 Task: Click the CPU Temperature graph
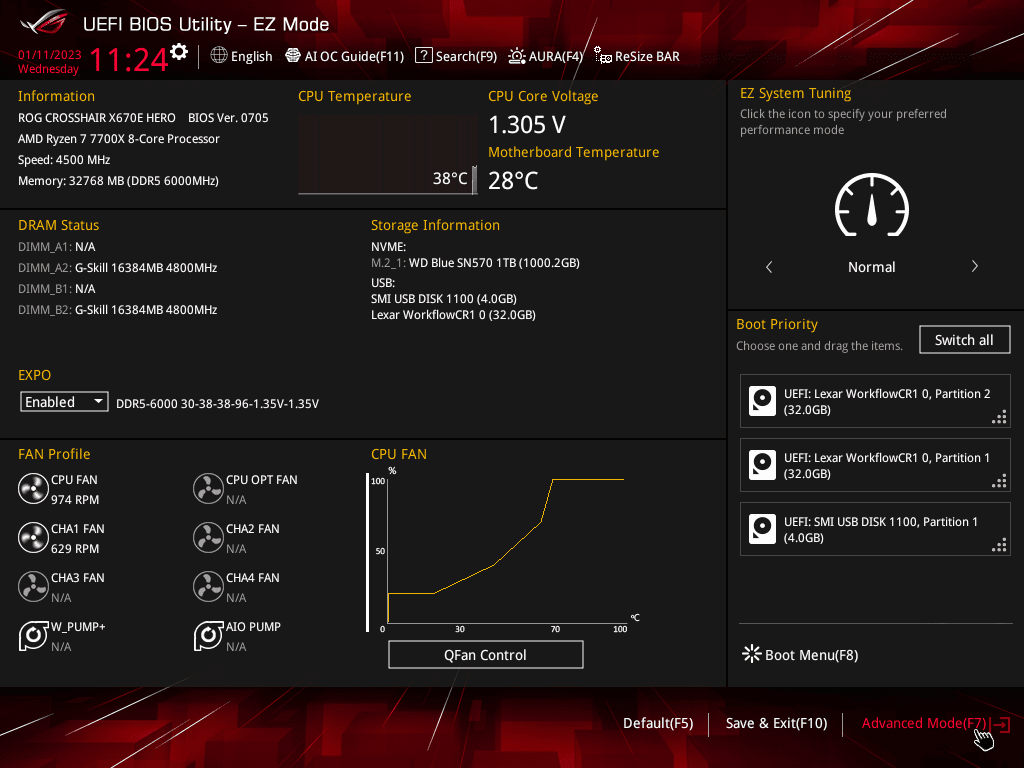click(x=388, y=155)
